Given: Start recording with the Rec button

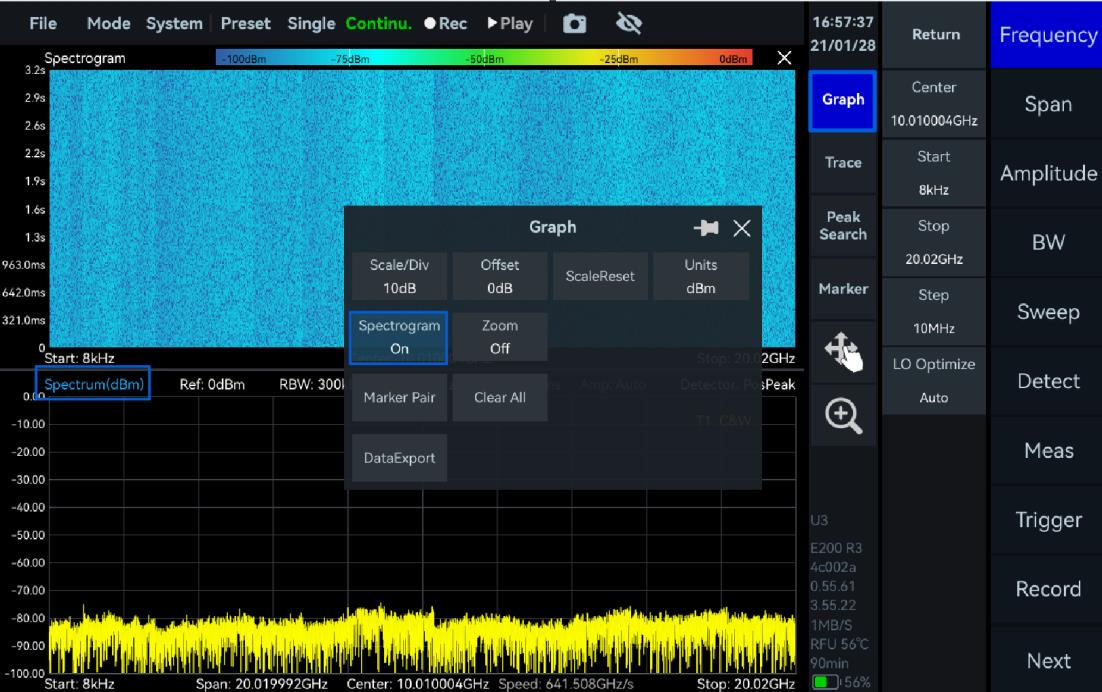Looking at the screenshot, I should click(x=445, y=24).
